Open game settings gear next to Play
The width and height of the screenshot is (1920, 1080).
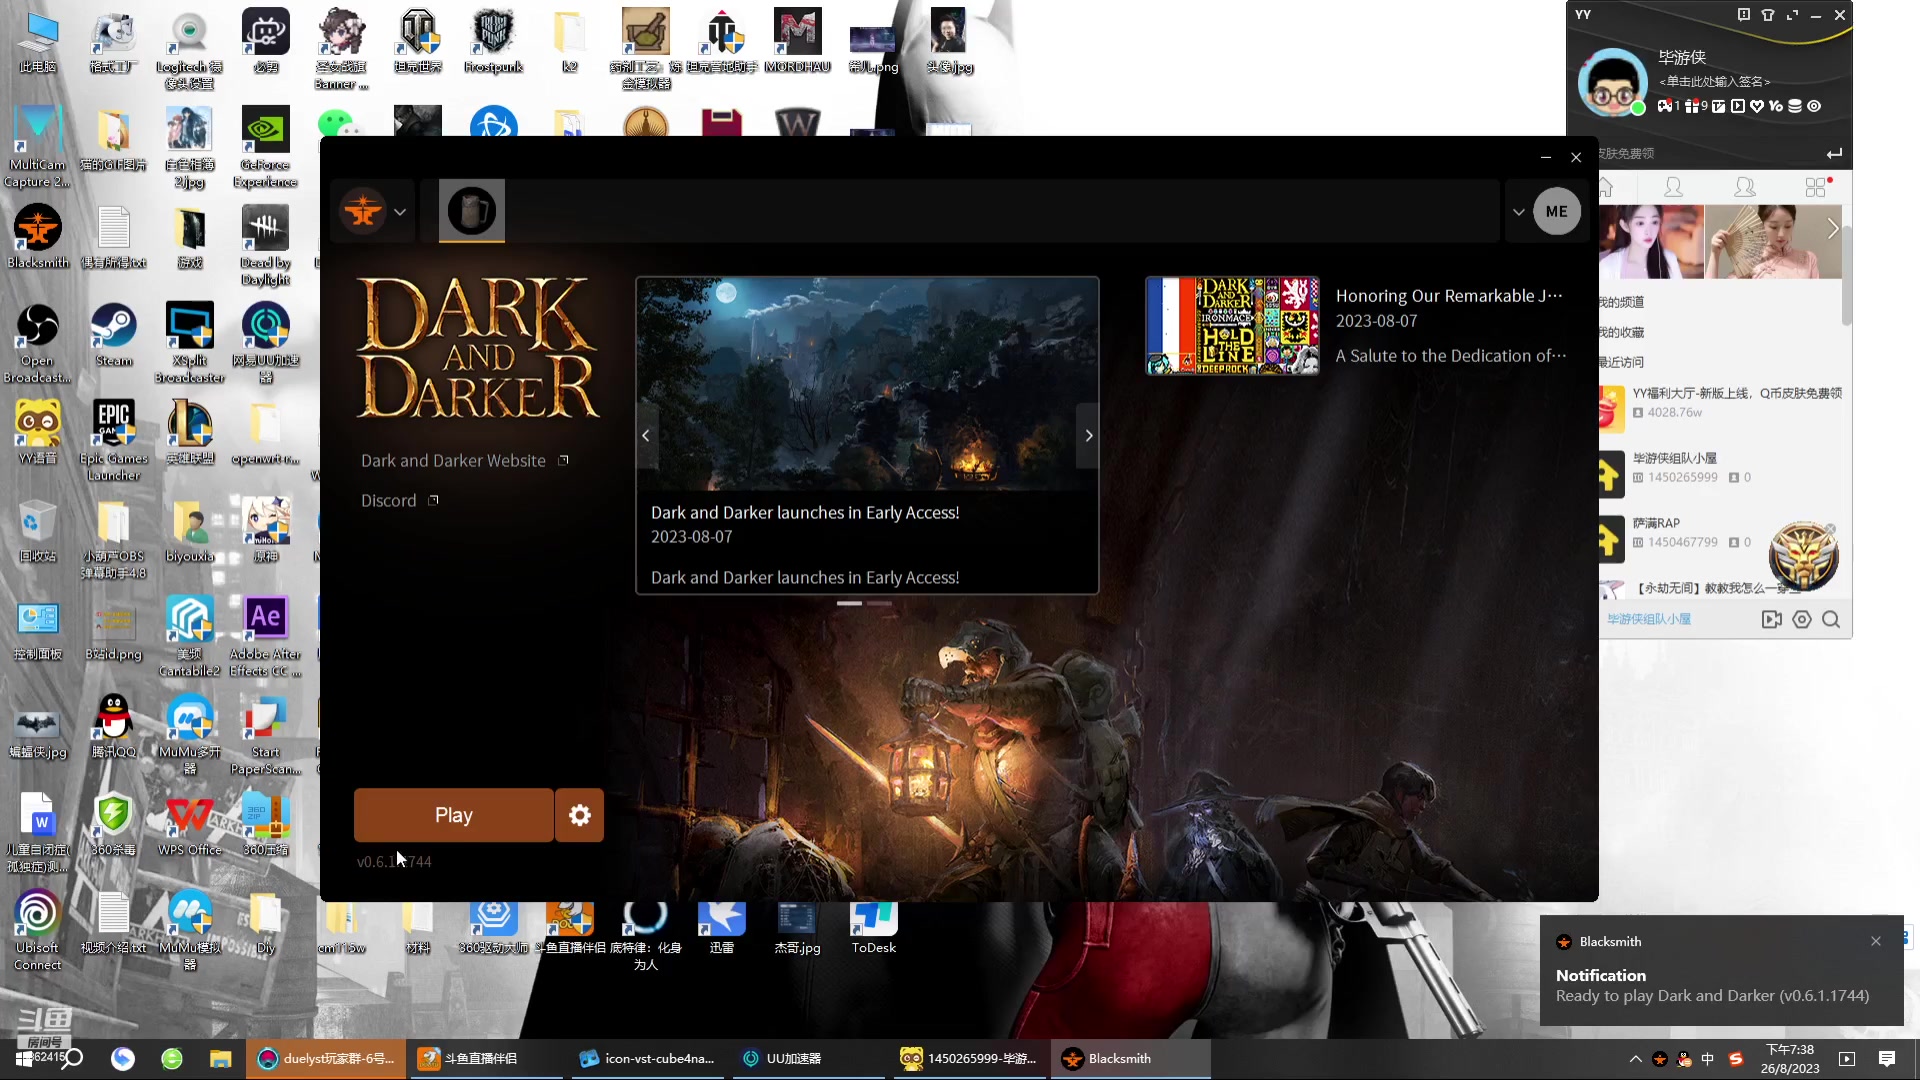tap(579, 815)
